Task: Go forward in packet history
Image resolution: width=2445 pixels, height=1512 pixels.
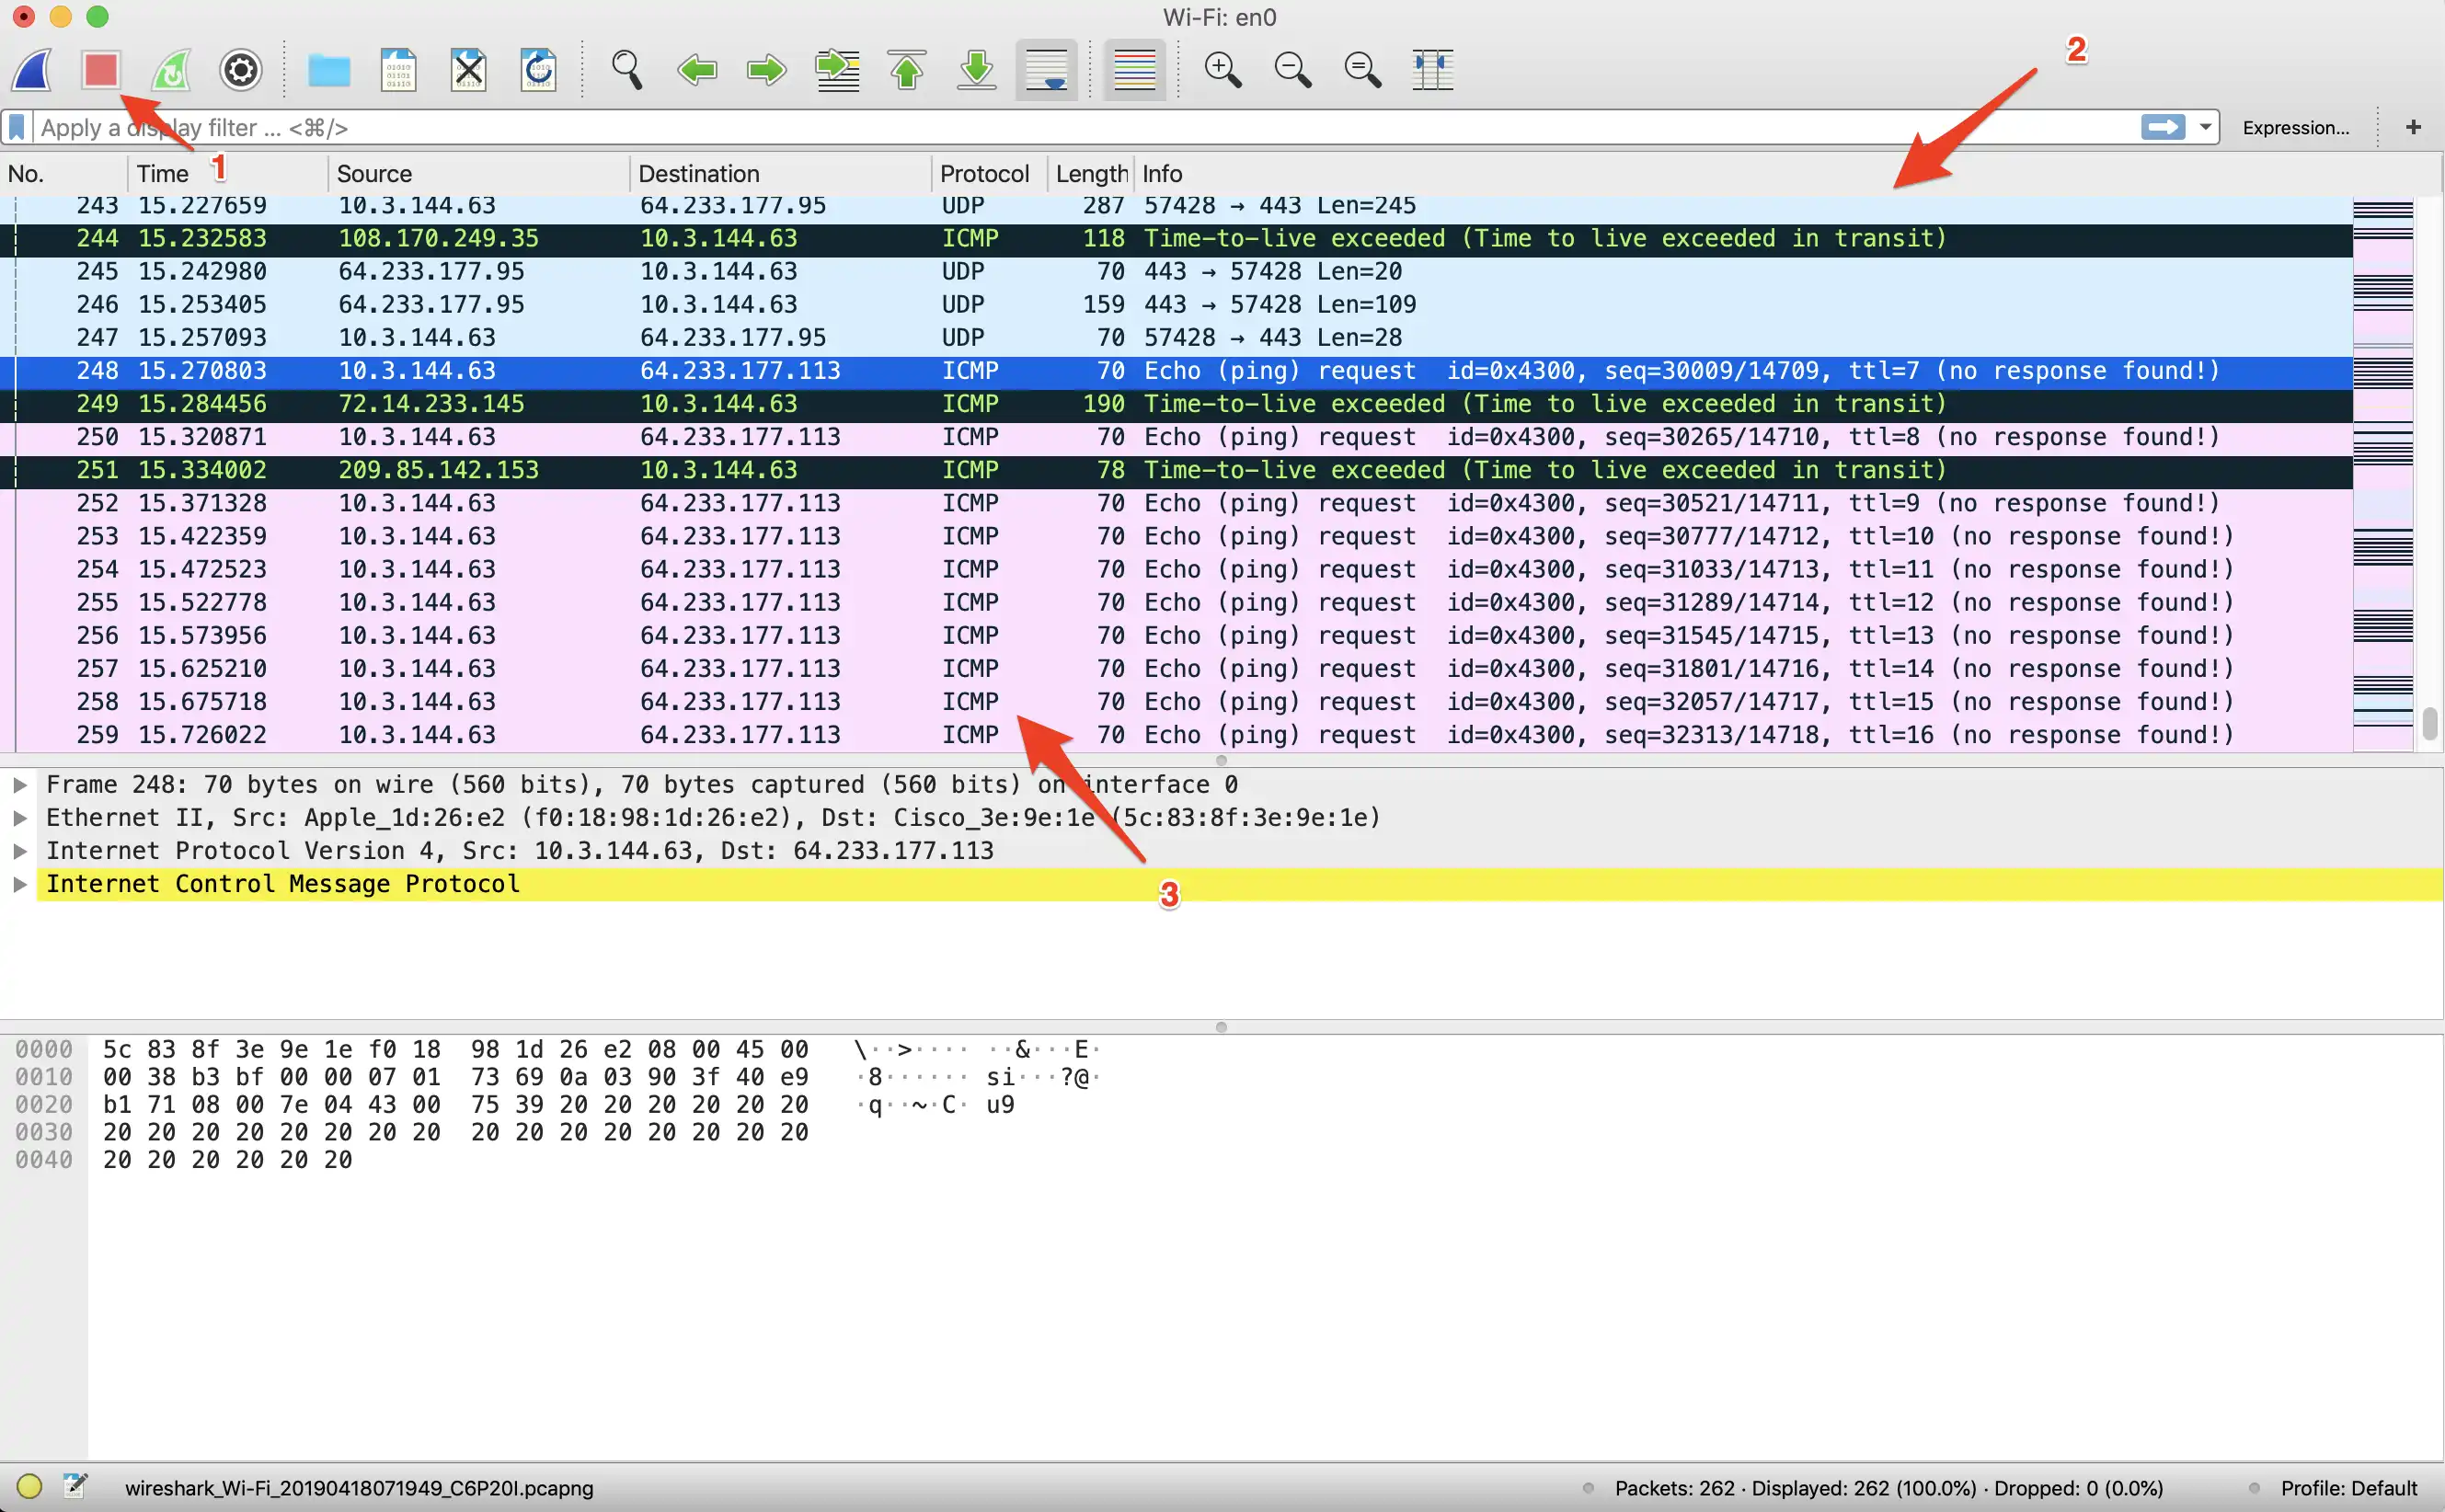Action: (x=767, y=70)
